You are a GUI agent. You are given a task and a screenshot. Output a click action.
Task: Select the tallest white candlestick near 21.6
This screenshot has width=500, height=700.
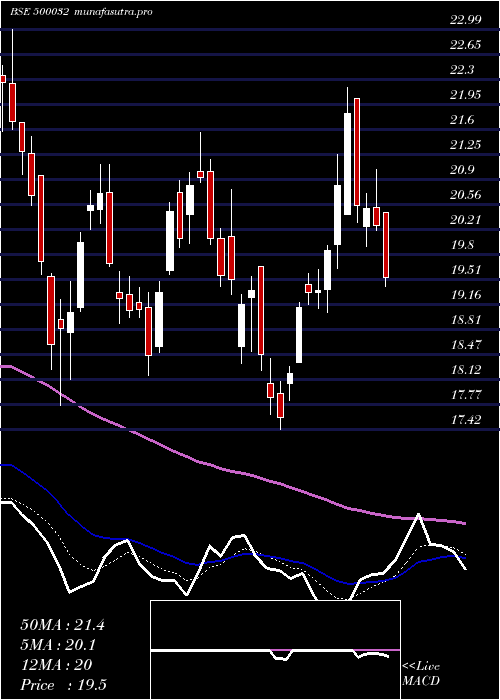347,164
